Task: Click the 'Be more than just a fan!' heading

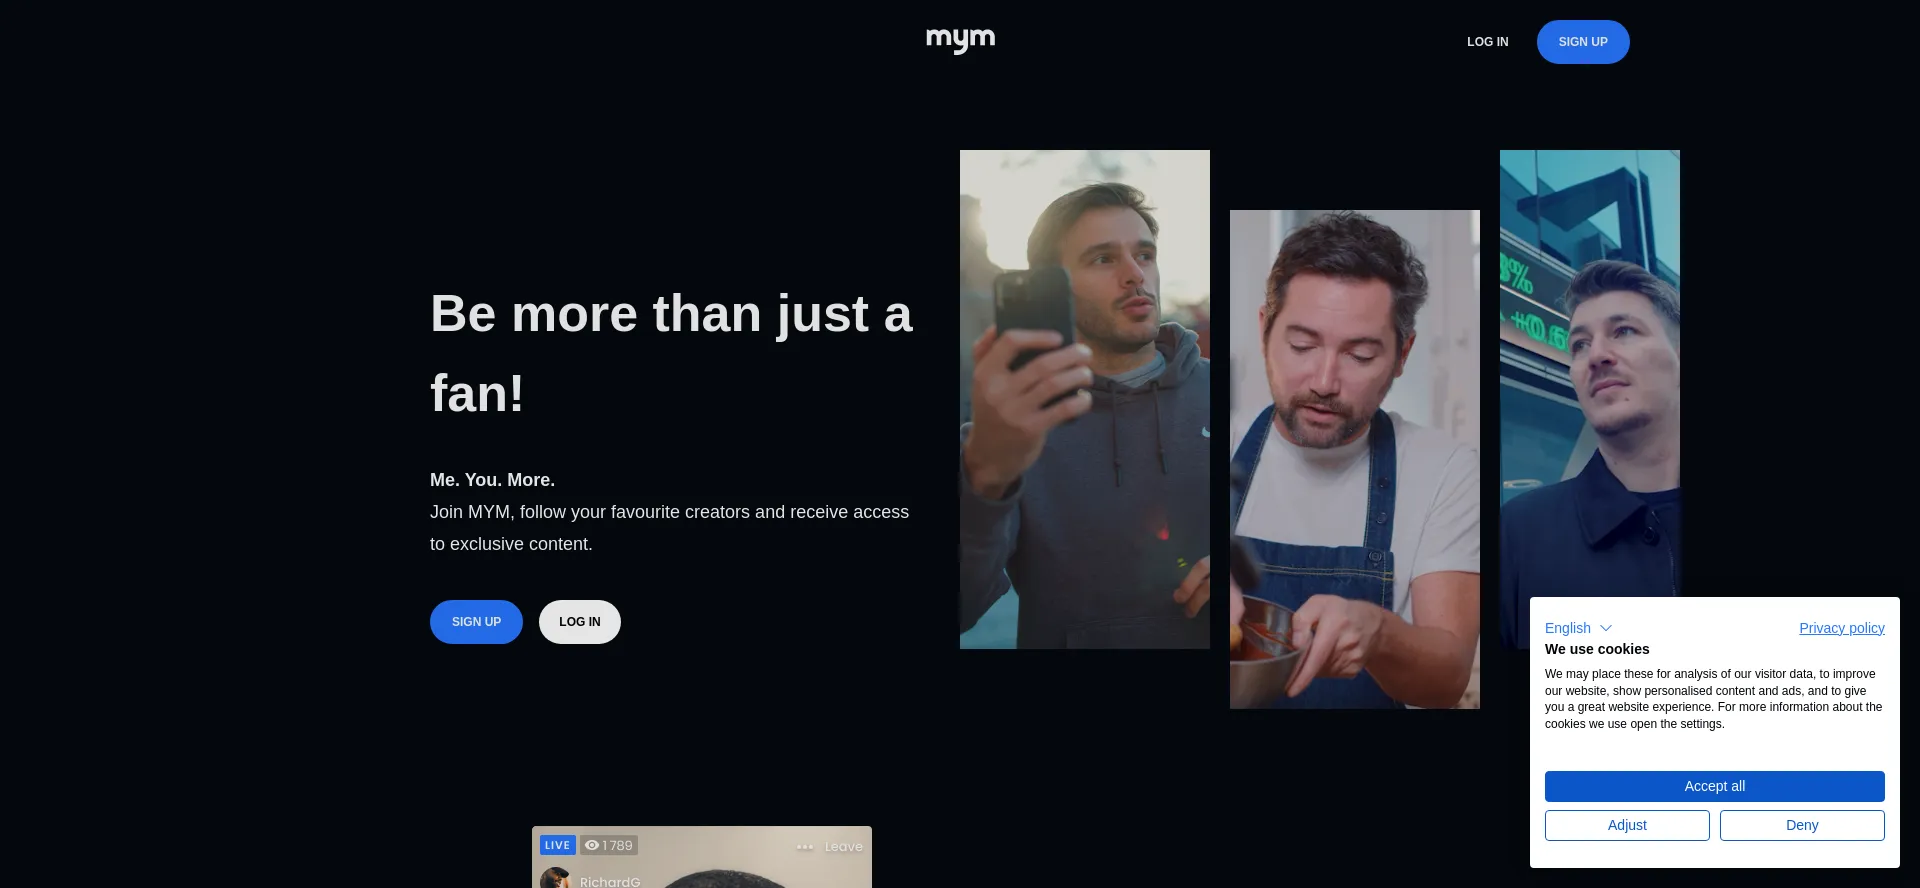Action: coord(671,353)
